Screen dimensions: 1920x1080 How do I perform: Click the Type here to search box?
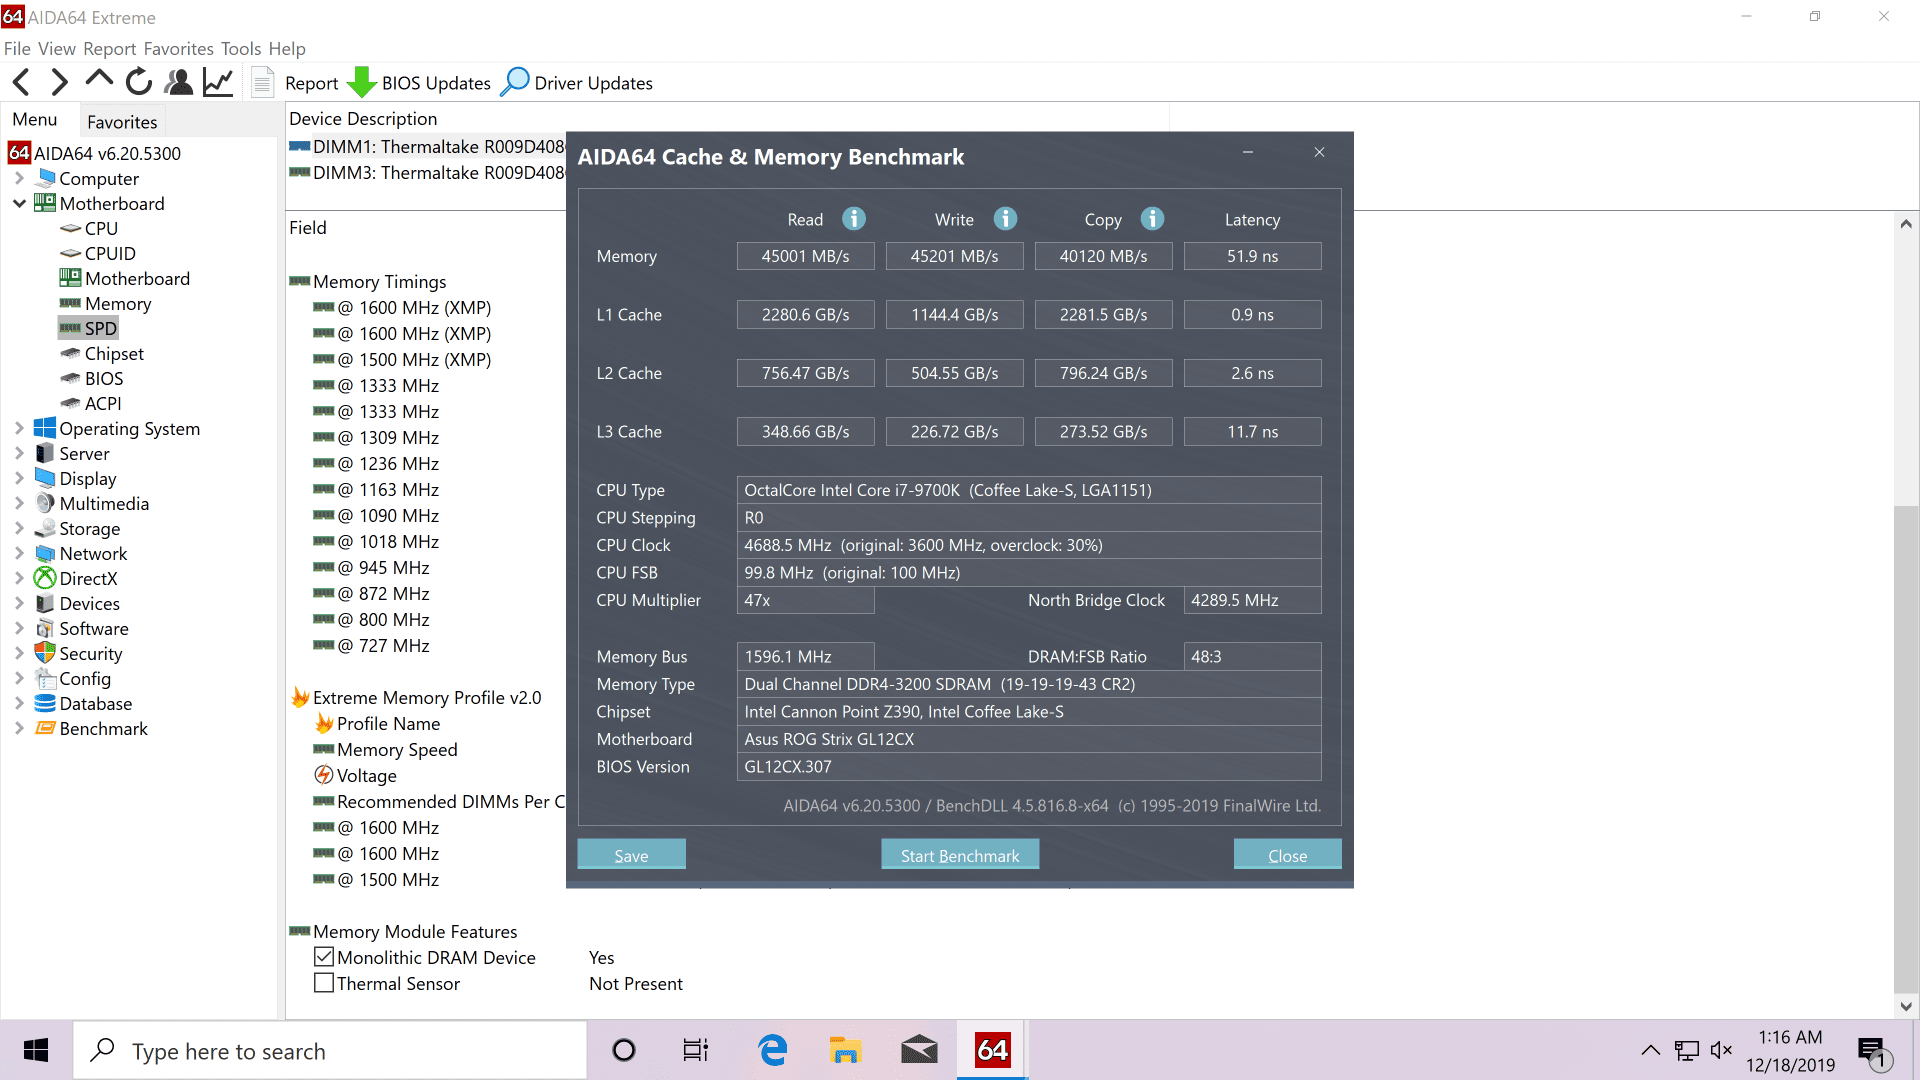330,1050
